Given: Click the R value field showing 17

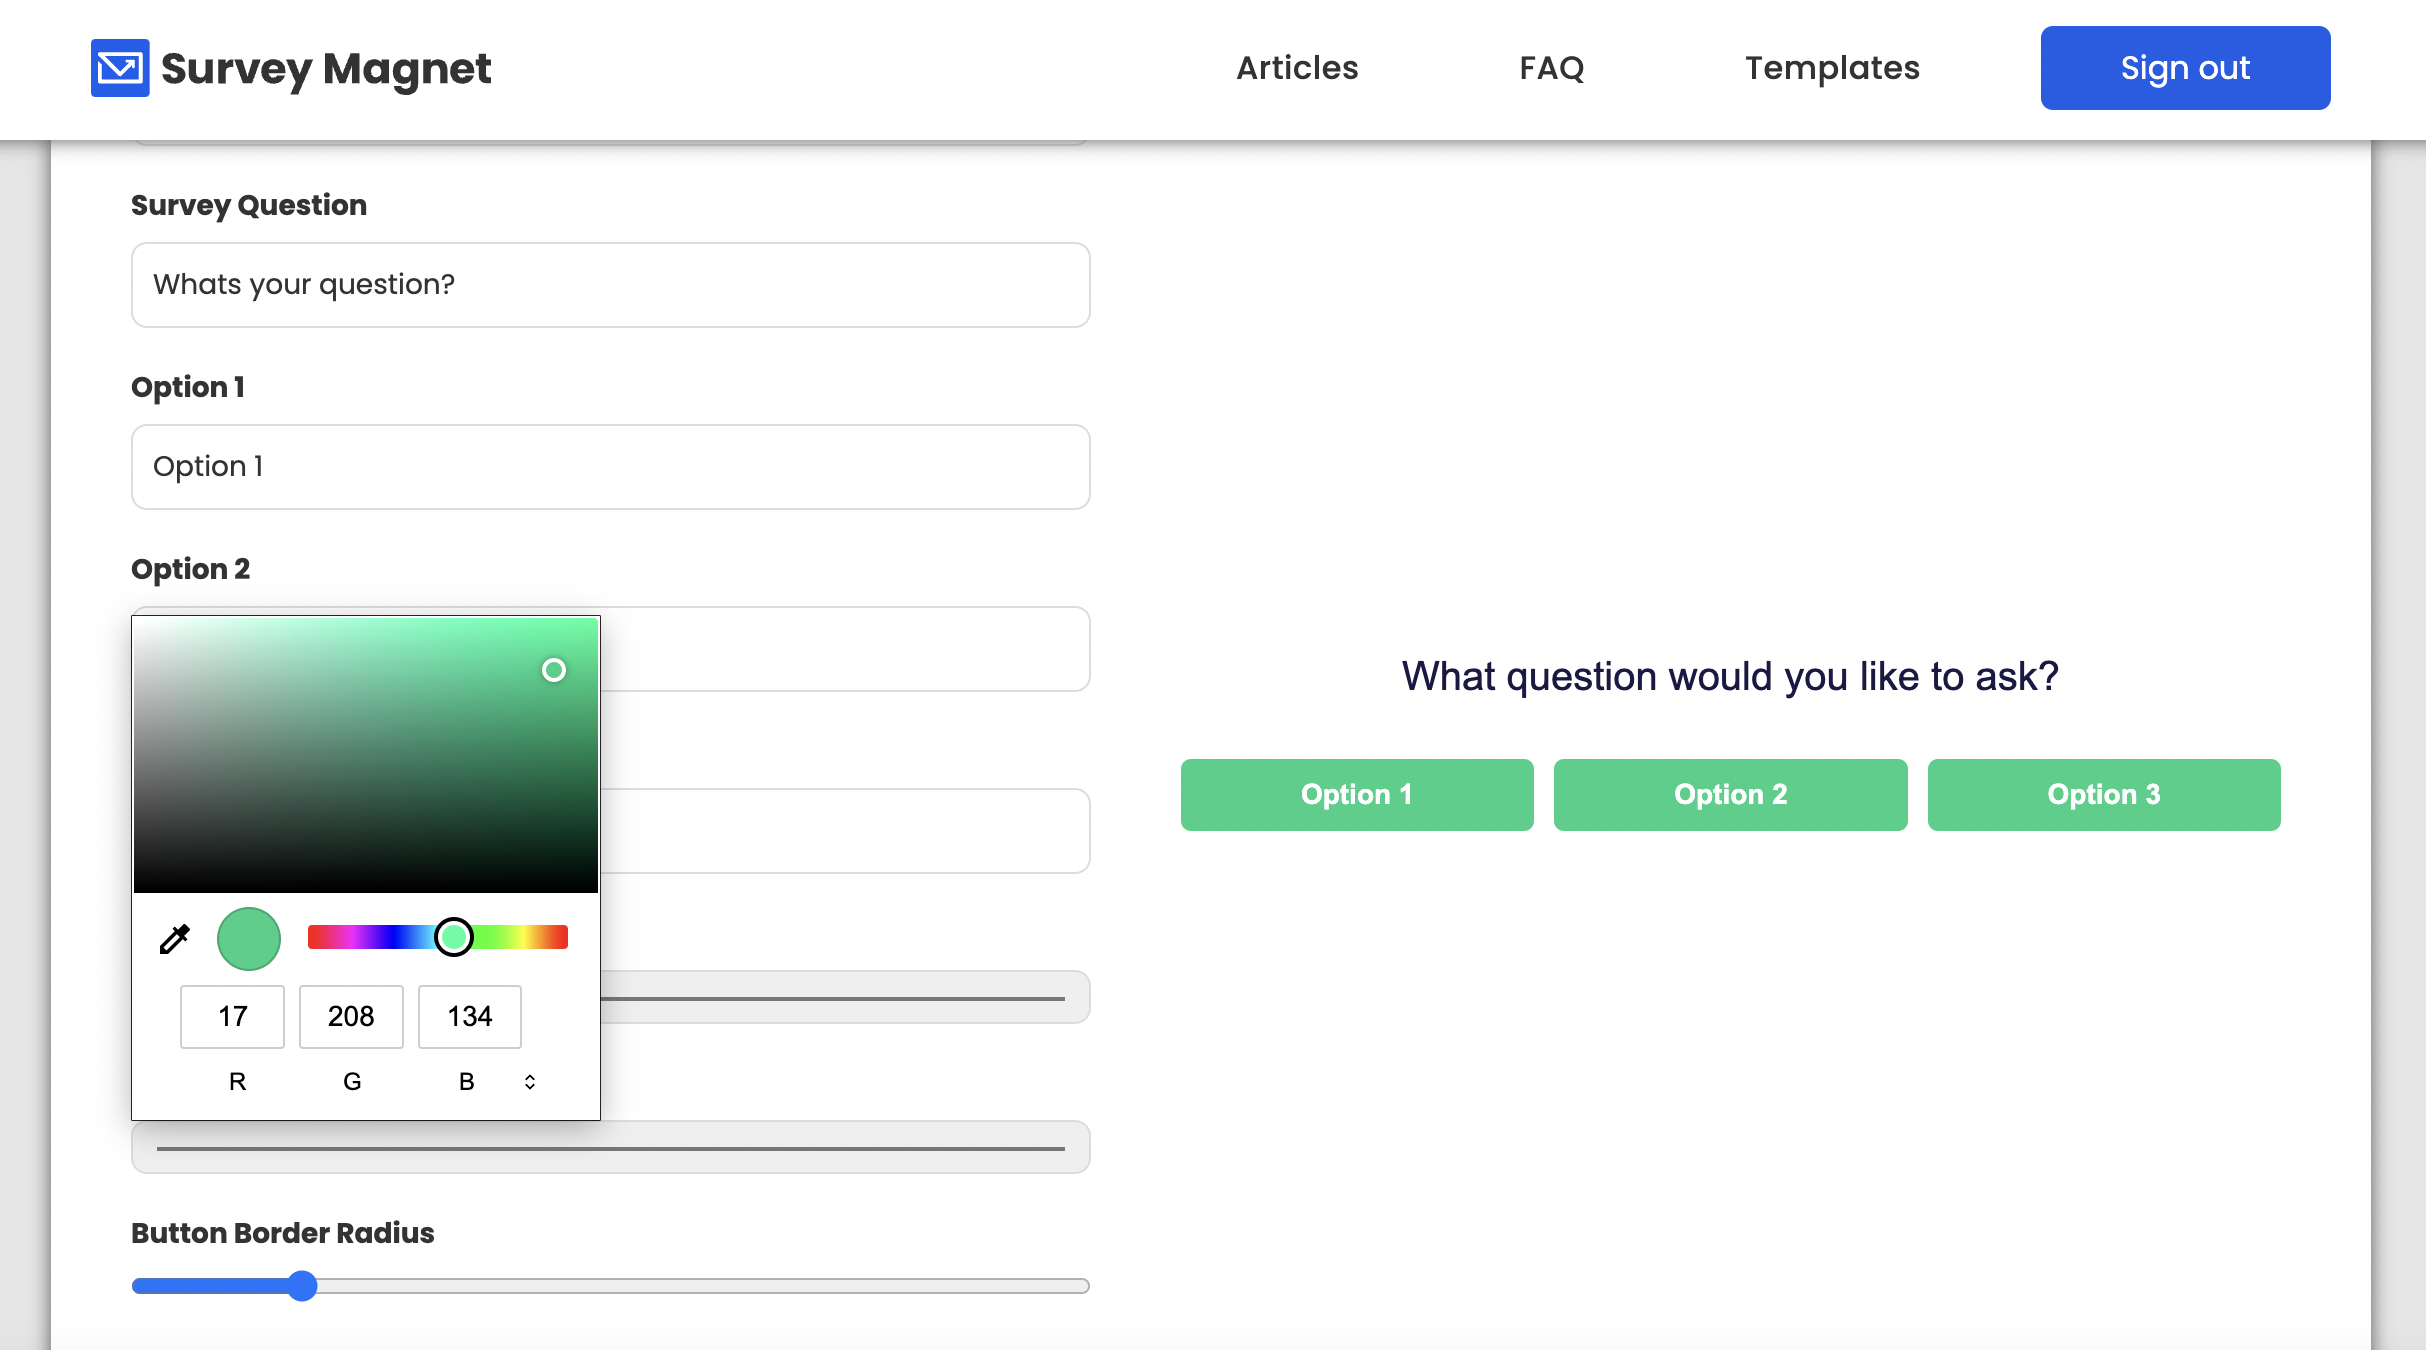Looking at the screenshot, I should [x=232, y=1017].
